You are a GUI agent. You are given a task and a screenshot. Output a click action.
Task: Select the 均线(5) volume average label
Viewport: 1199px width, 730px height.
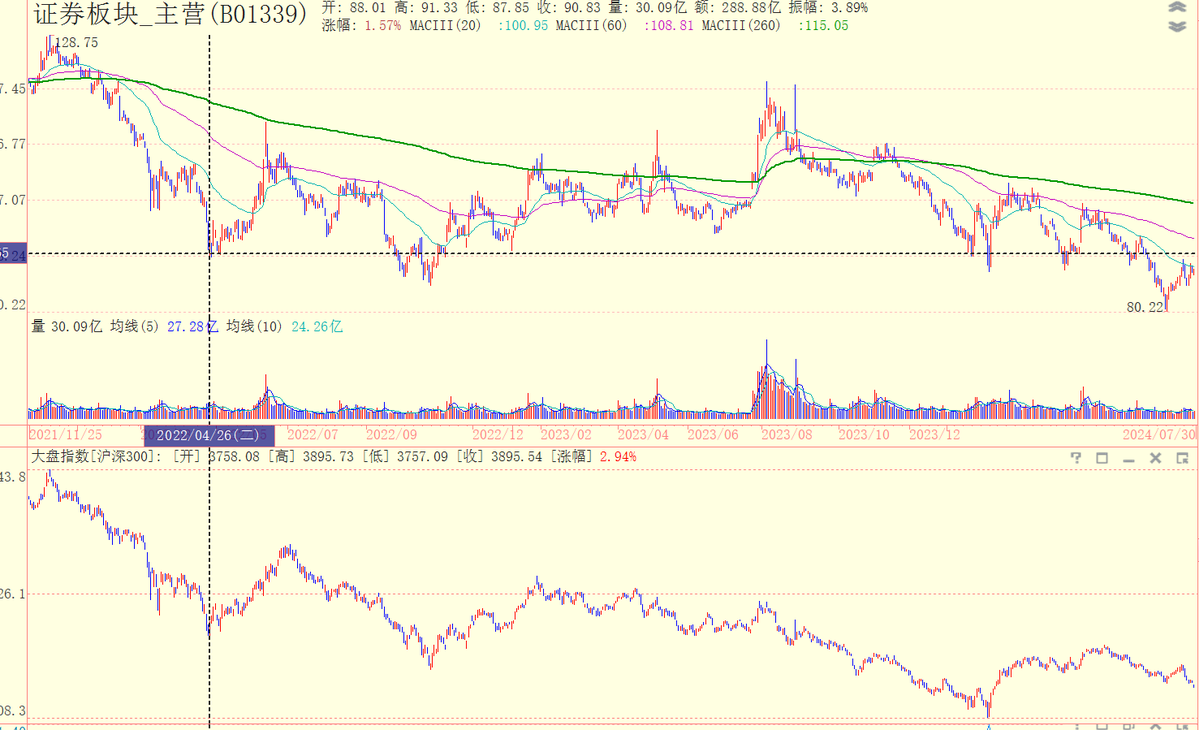pyautogui.click(x=135, y=326)
